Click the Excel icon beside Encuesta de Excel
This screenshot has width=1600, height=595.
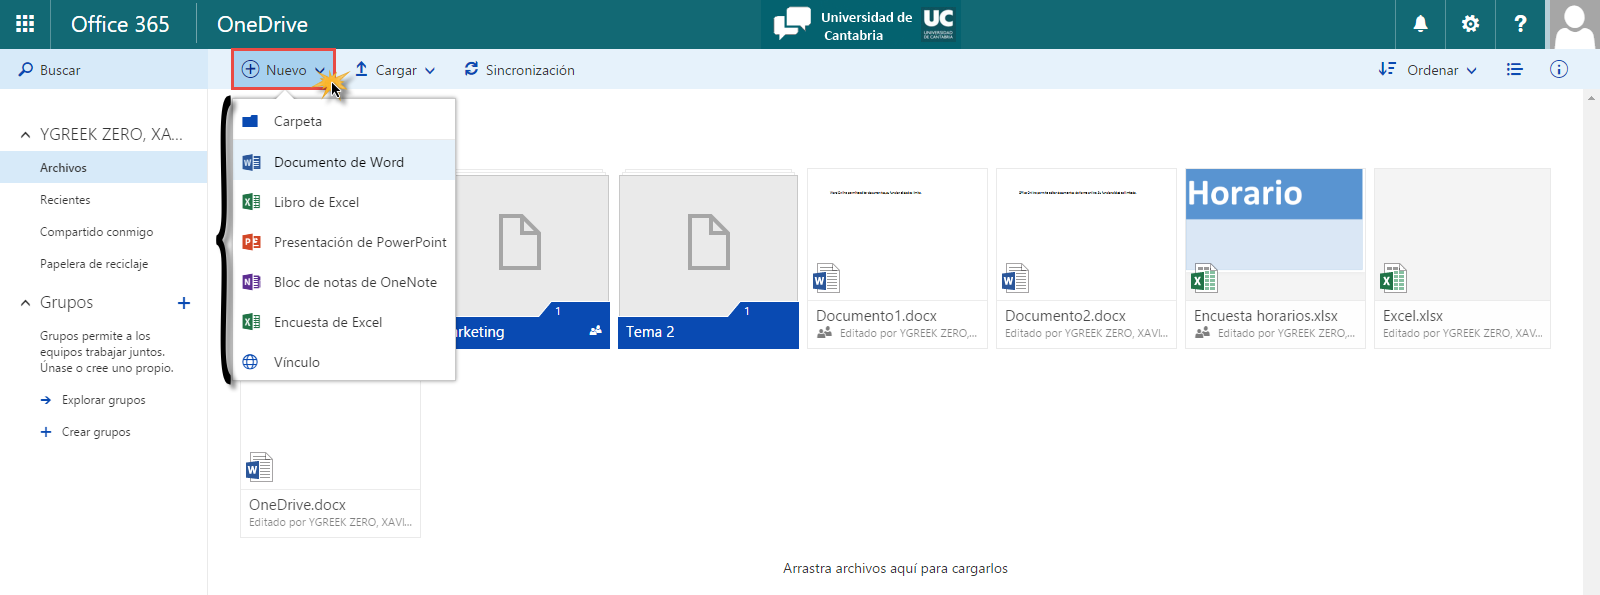pyautogui.click(x=251, y=322)
